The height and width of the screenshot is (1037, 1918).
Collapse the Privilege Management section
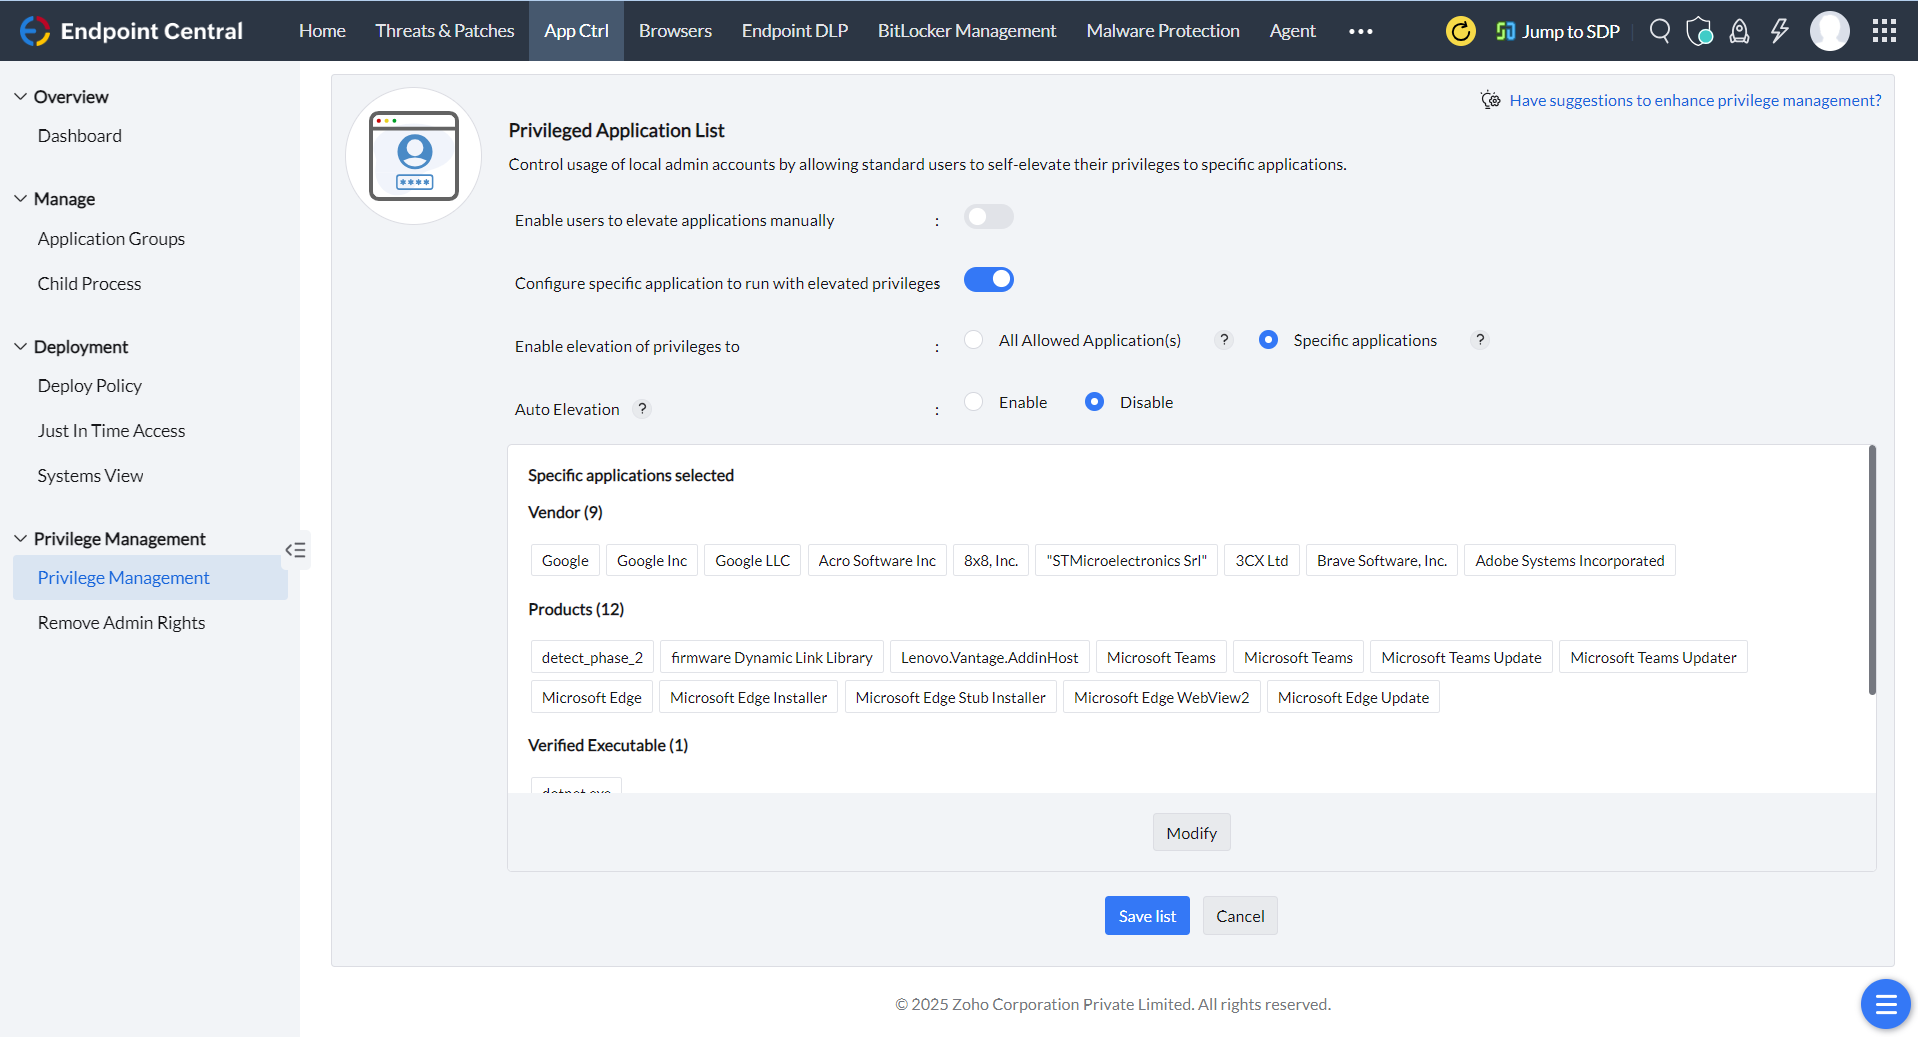(x=20, y=539)
